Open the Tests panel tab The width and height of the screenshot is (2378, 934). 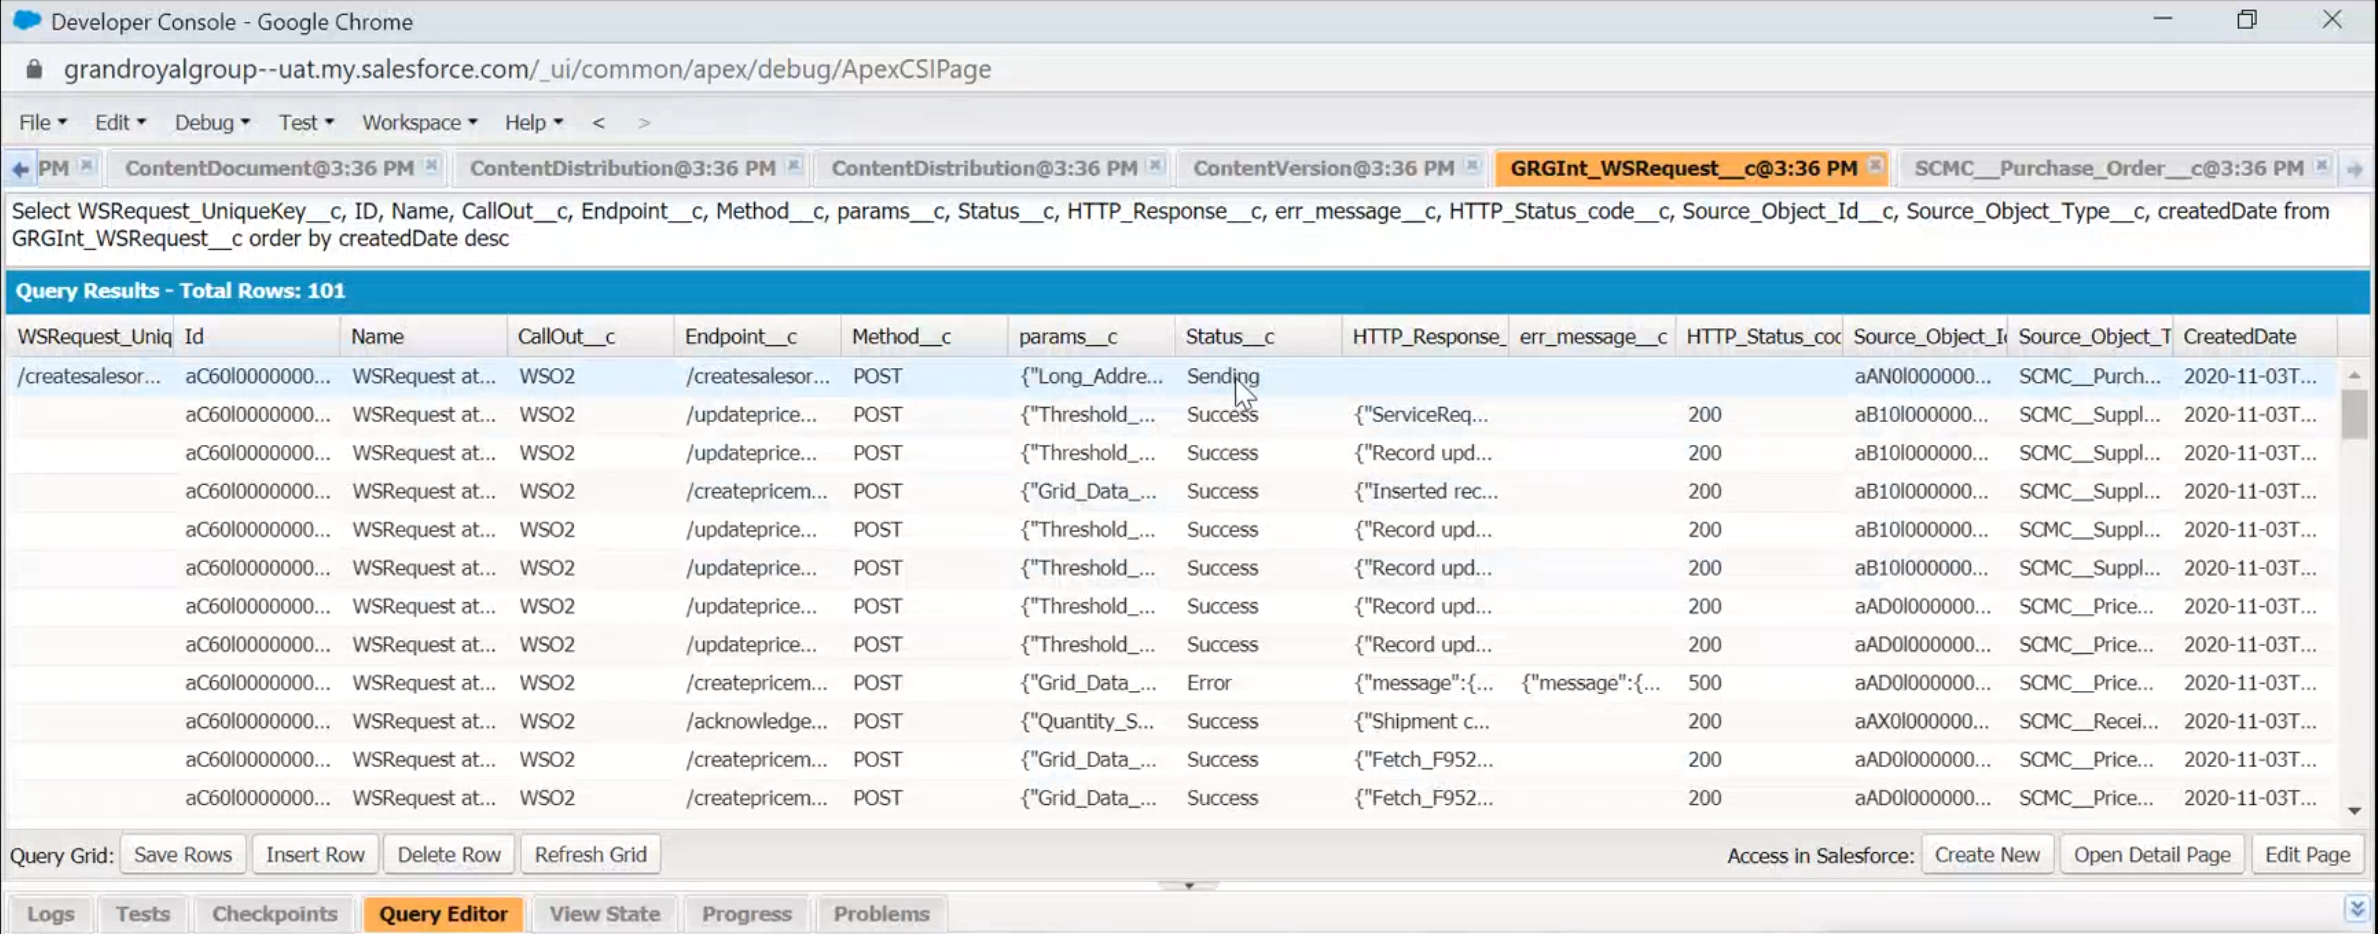[x=143, y=914]
